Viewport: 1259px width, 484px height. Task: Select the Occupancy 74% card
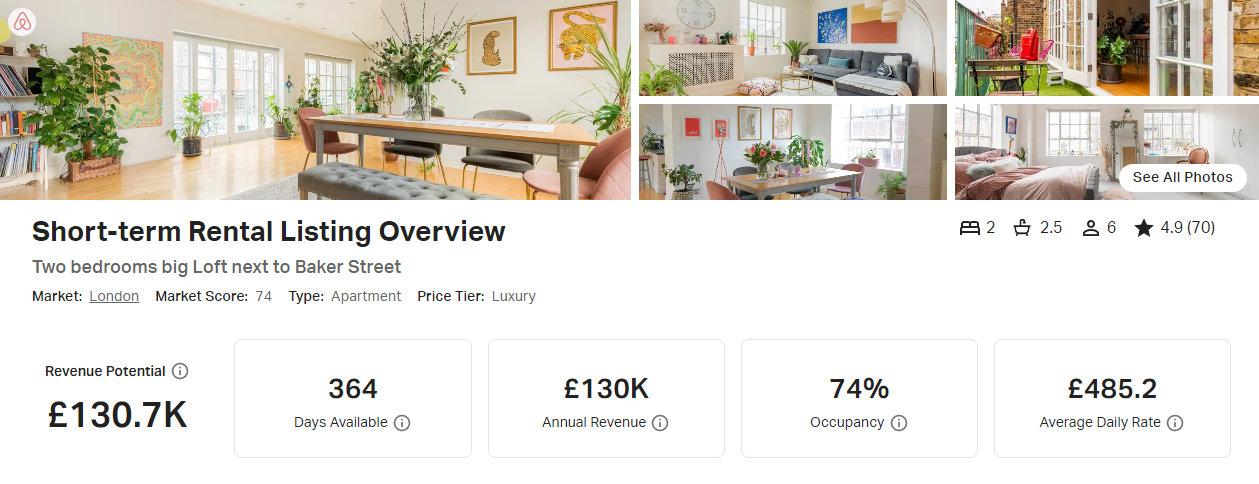coord(859,399)
